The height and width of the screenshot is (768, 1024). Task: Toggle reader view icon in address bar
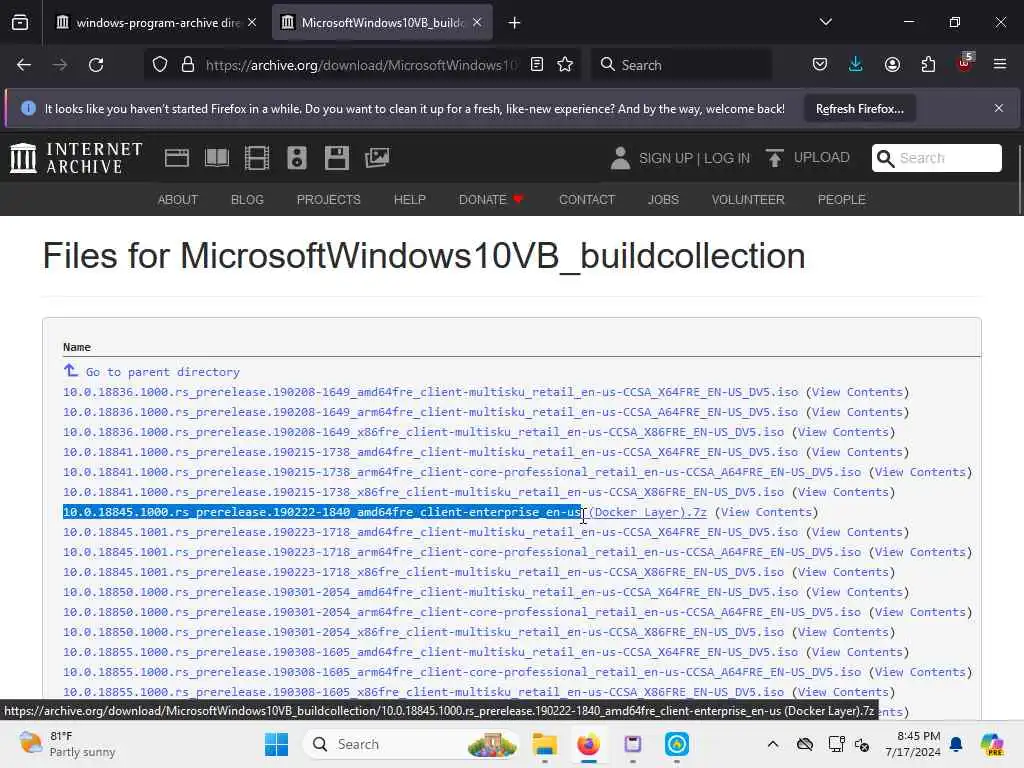537,65
